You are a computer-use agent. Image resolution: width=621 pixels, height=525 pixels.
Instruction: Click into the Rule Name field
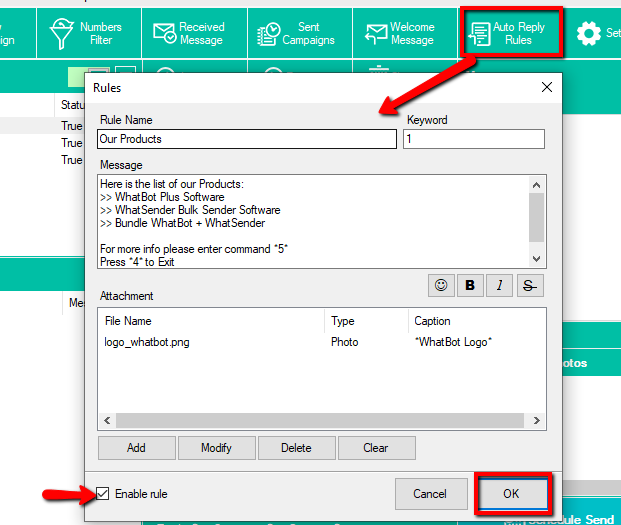[246, 139]
